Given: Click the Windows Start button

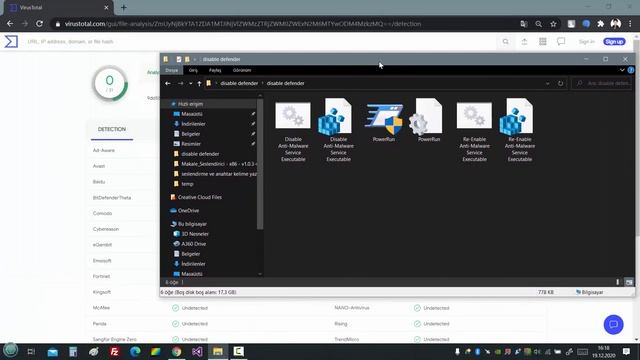Looking at the screenshot, I should pos(11,351).
